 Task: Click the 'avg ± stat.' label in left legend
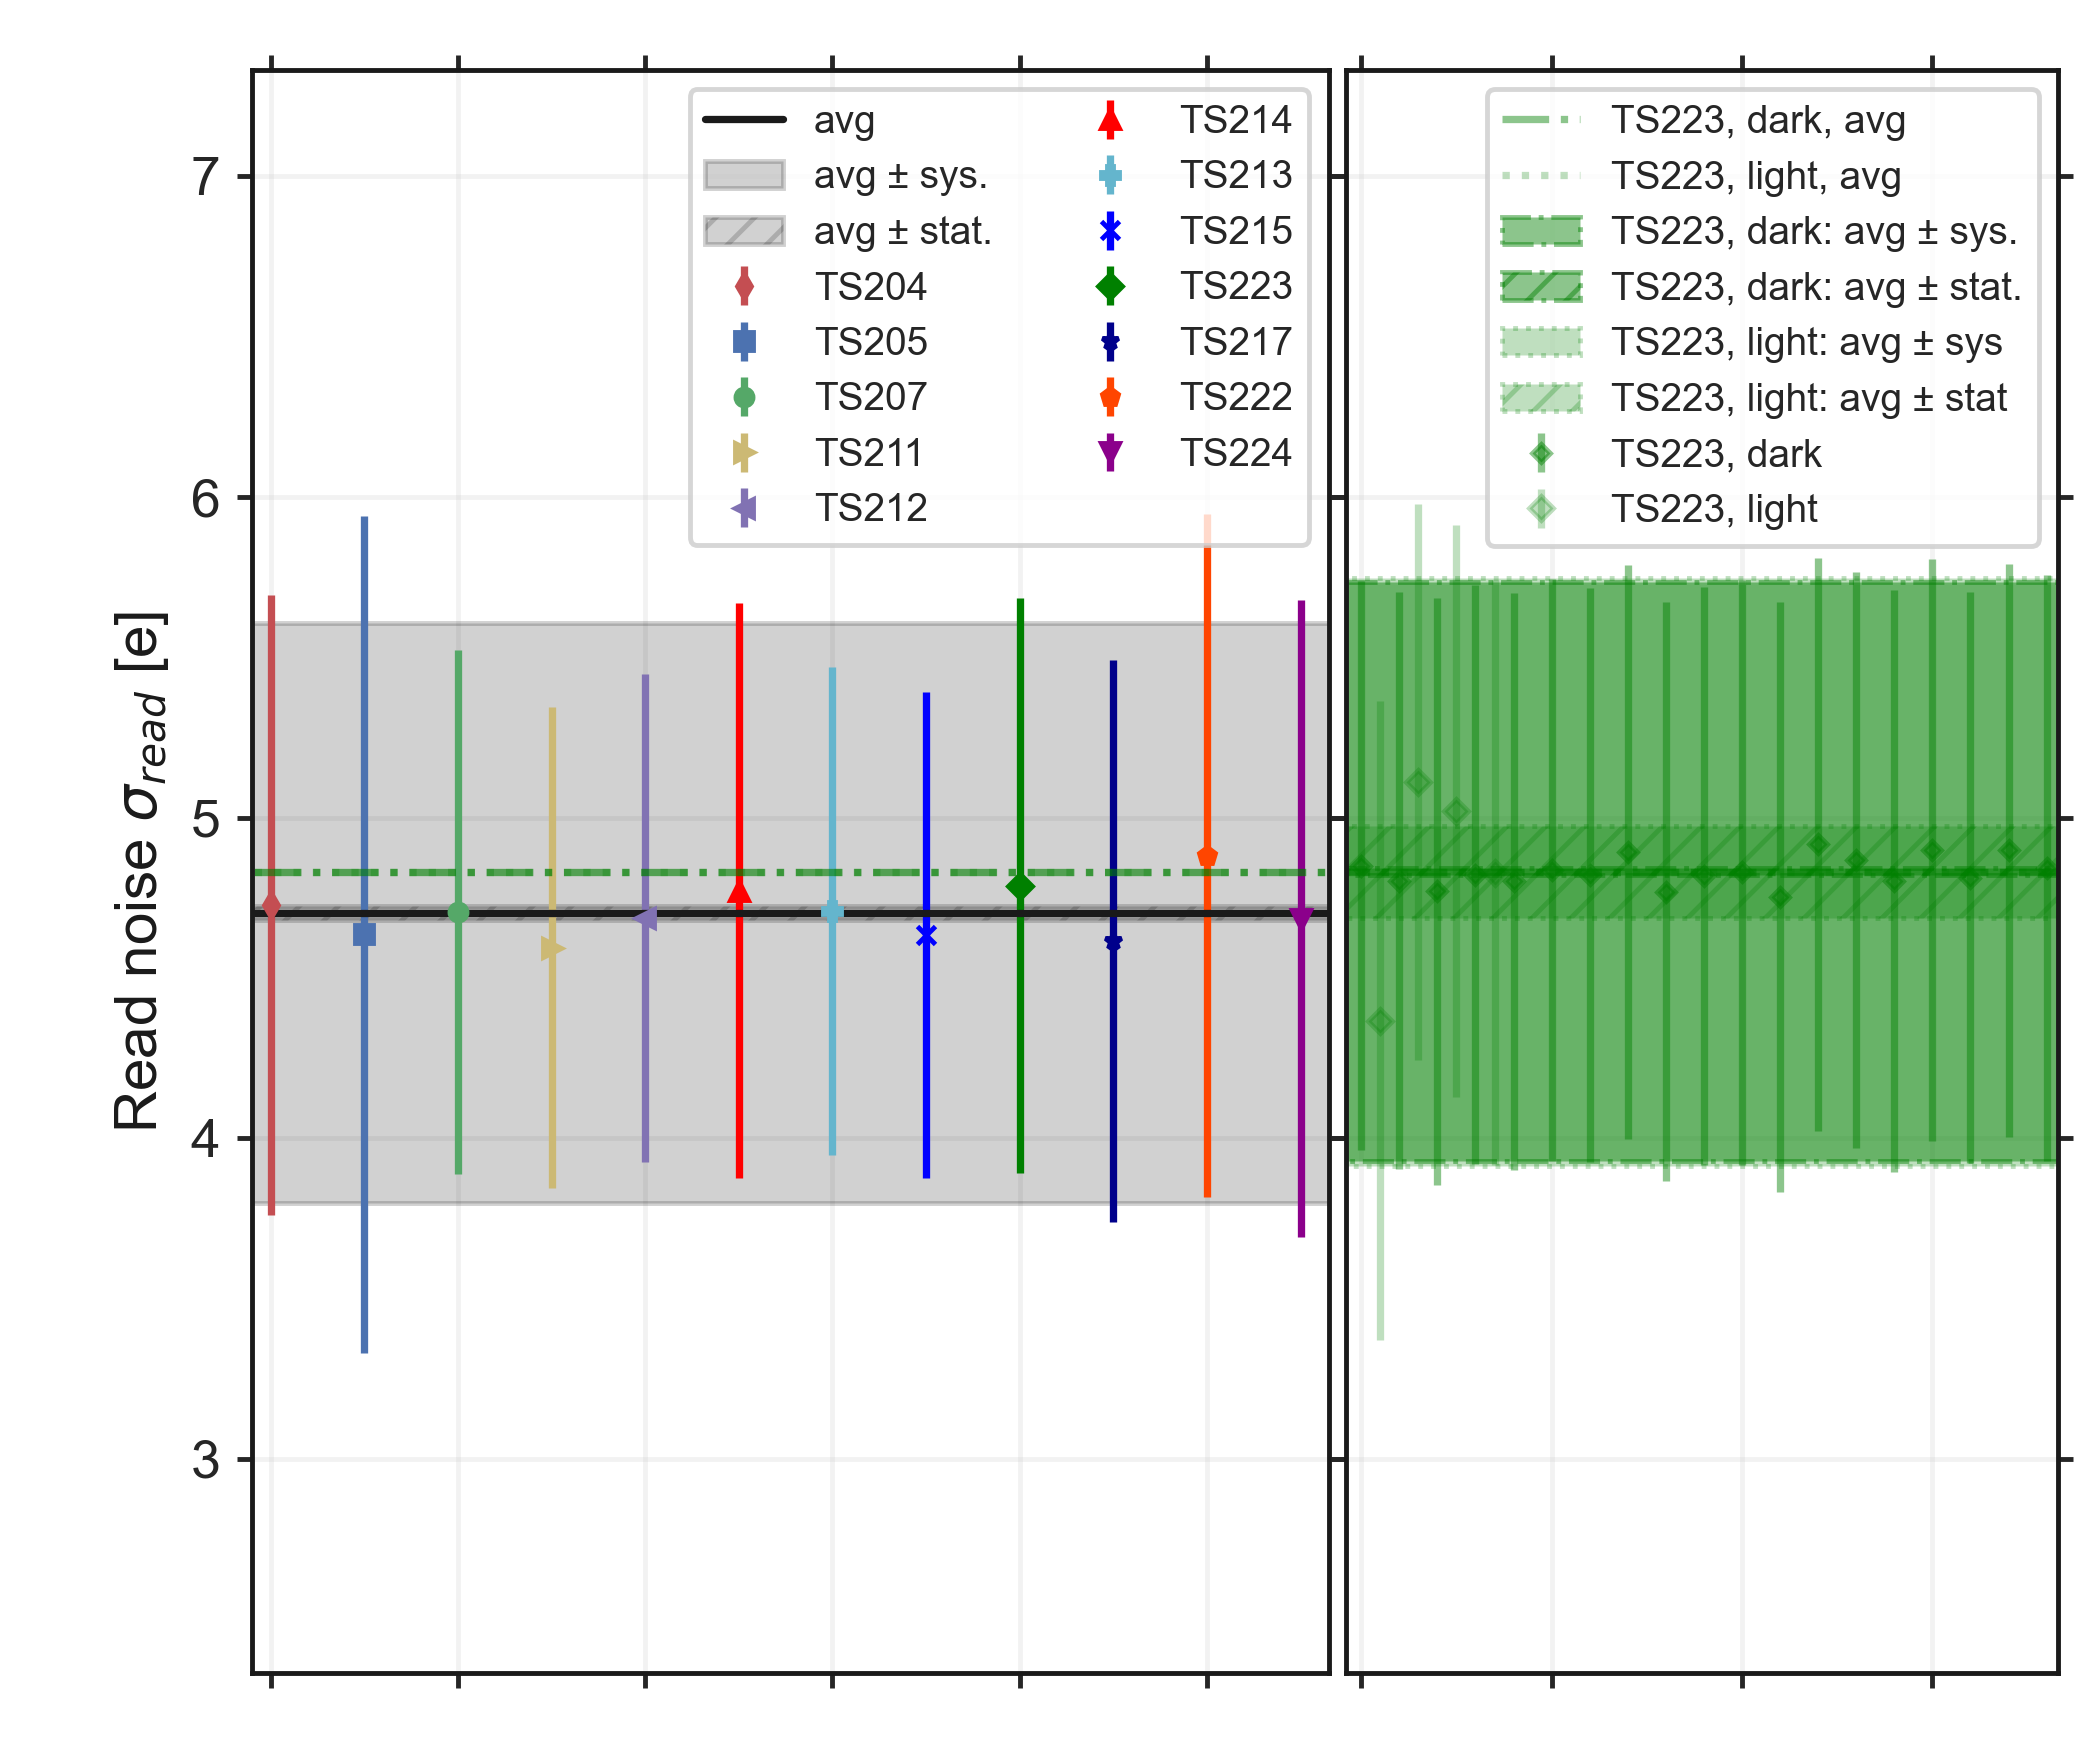coord(902,232)
